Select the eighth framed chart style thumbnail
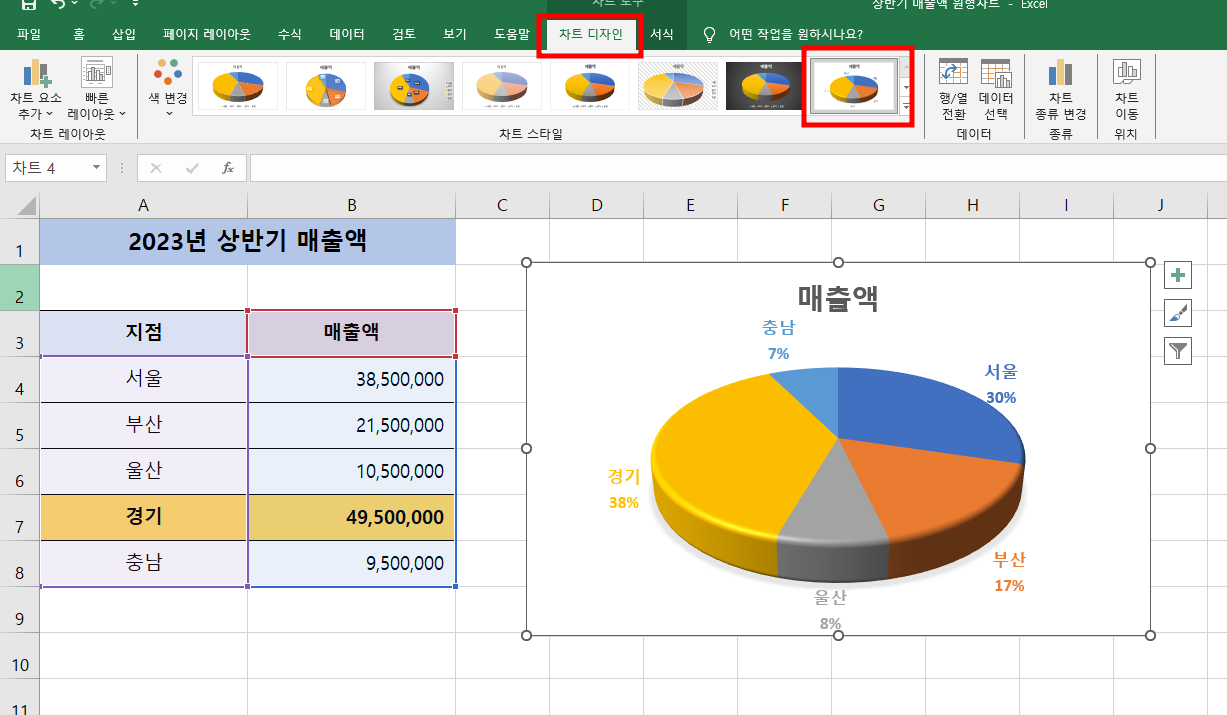1227x715 pixels. pyautogui.click(x=853, y=87)
